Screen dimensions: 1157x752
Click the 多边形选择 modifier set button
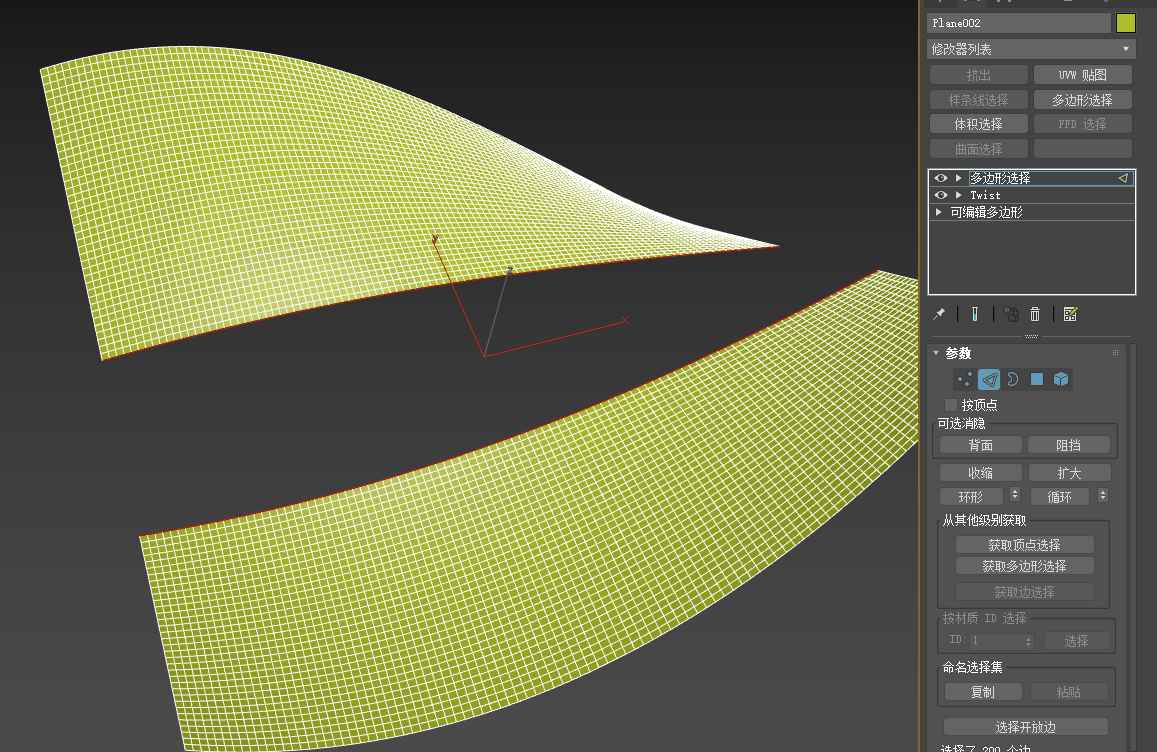tap(1082, 100)
